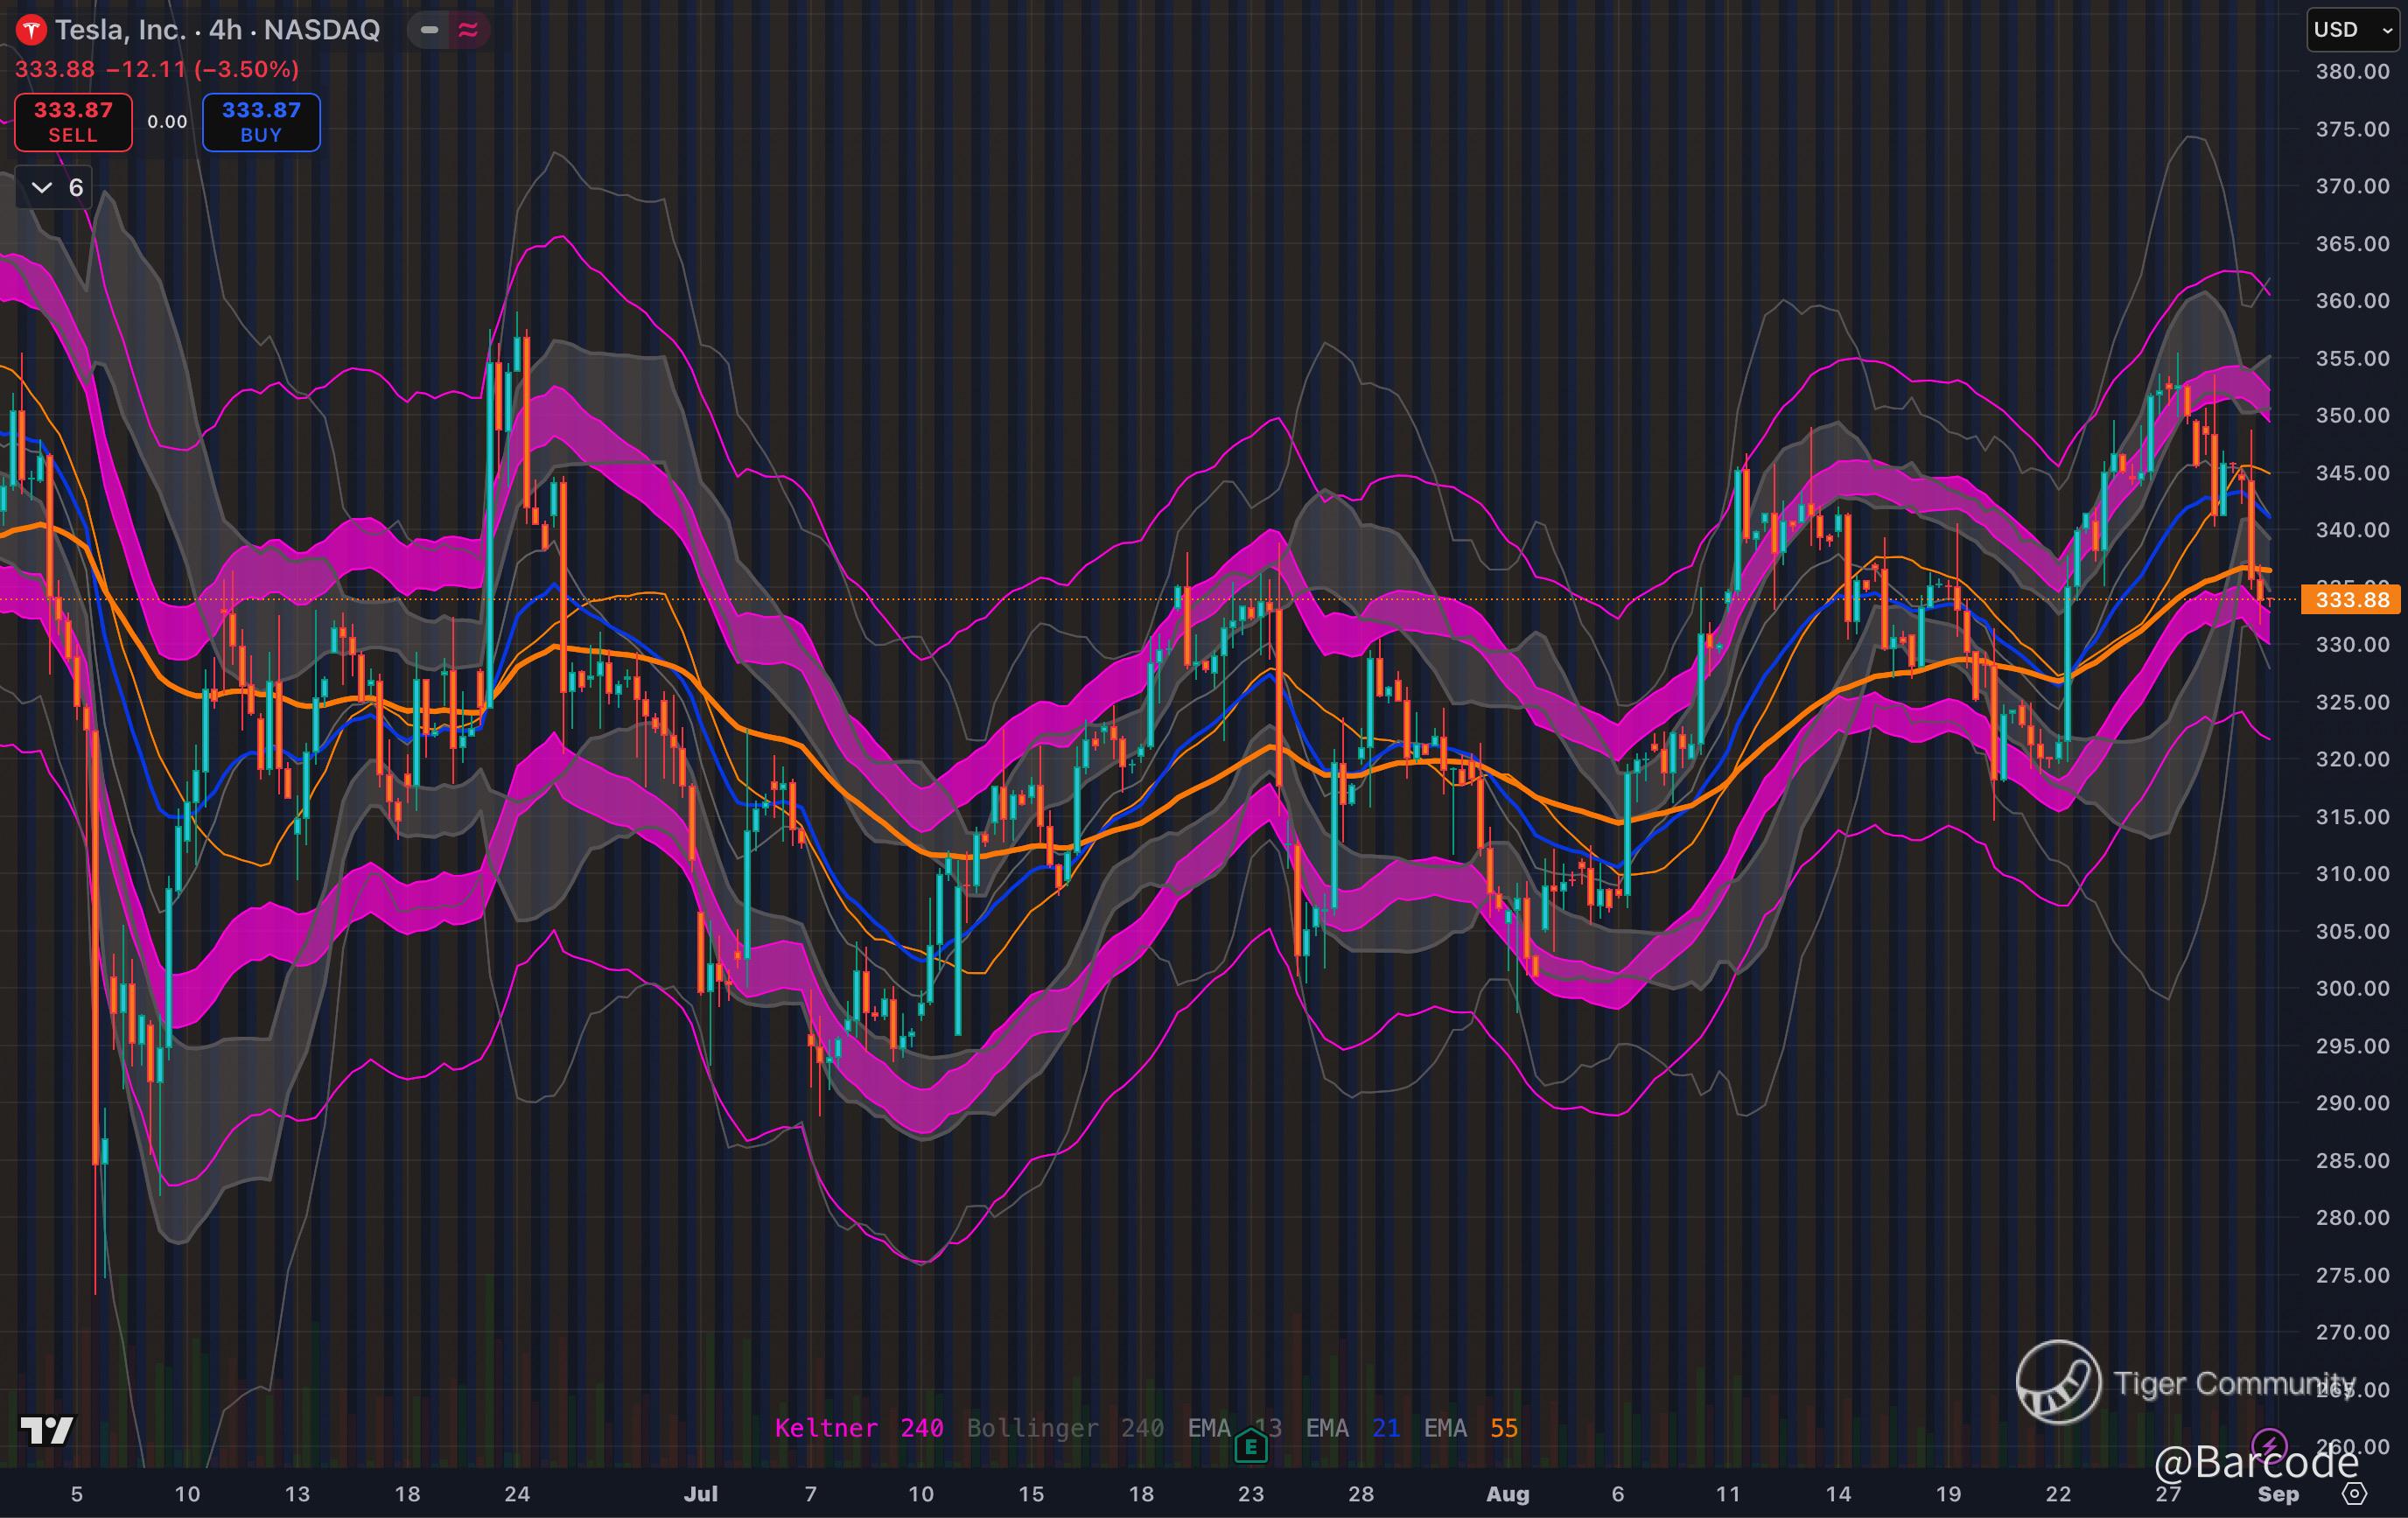Expand the collapsed indicators legend chevron
This screenshot has height=1518, width=2408.
(42, 188)
